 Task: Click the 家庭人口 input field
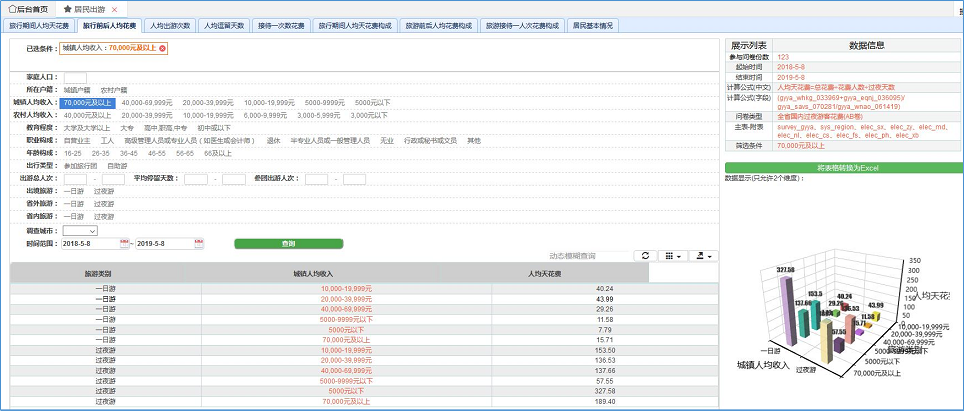tap(76, 77)
